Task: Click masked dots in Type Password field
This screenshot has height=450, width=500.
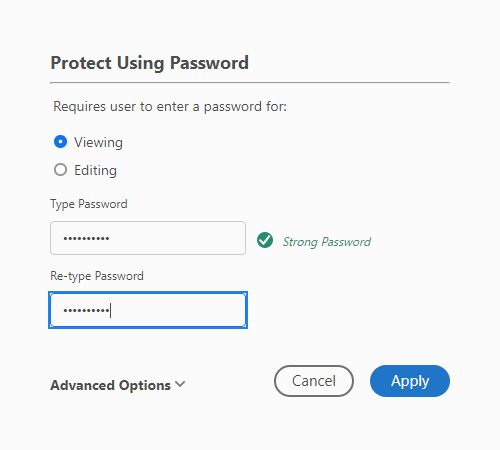Action: tap(86, 238)
